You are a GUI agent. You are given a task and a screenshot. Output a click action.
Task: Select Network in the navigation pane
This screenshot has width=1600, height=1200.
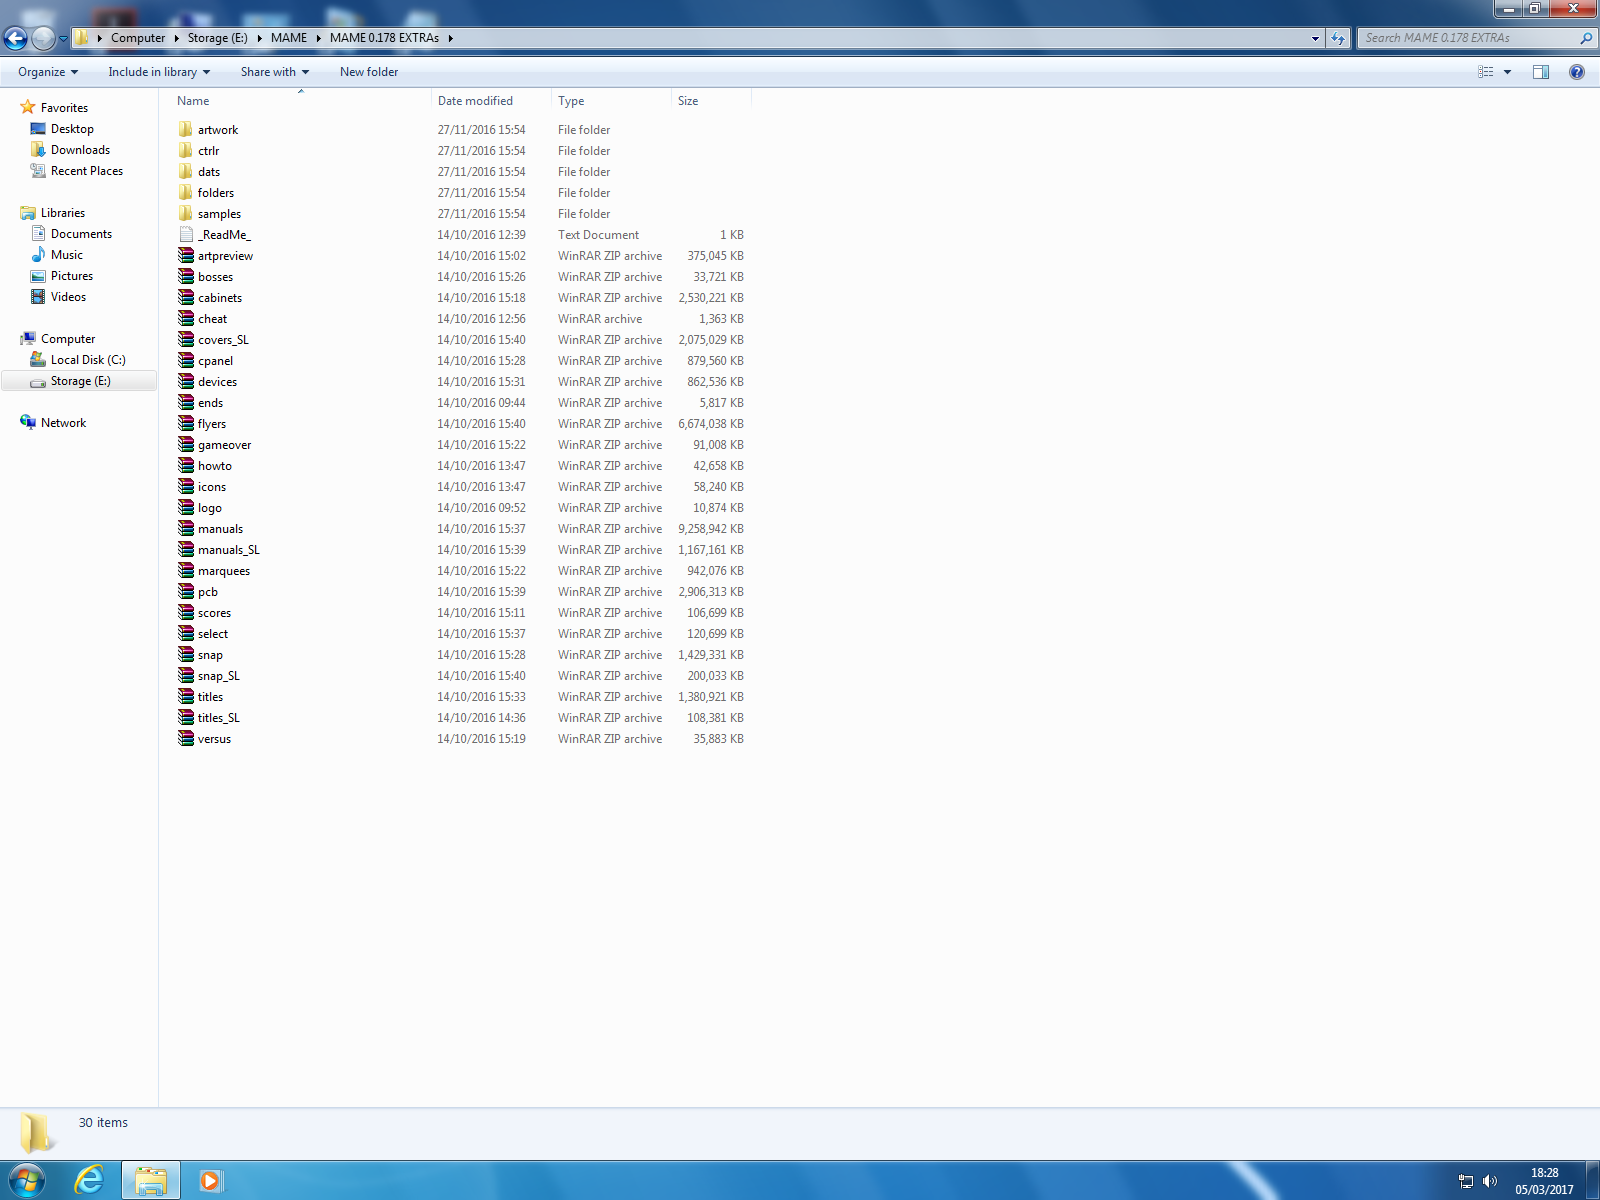63,423
